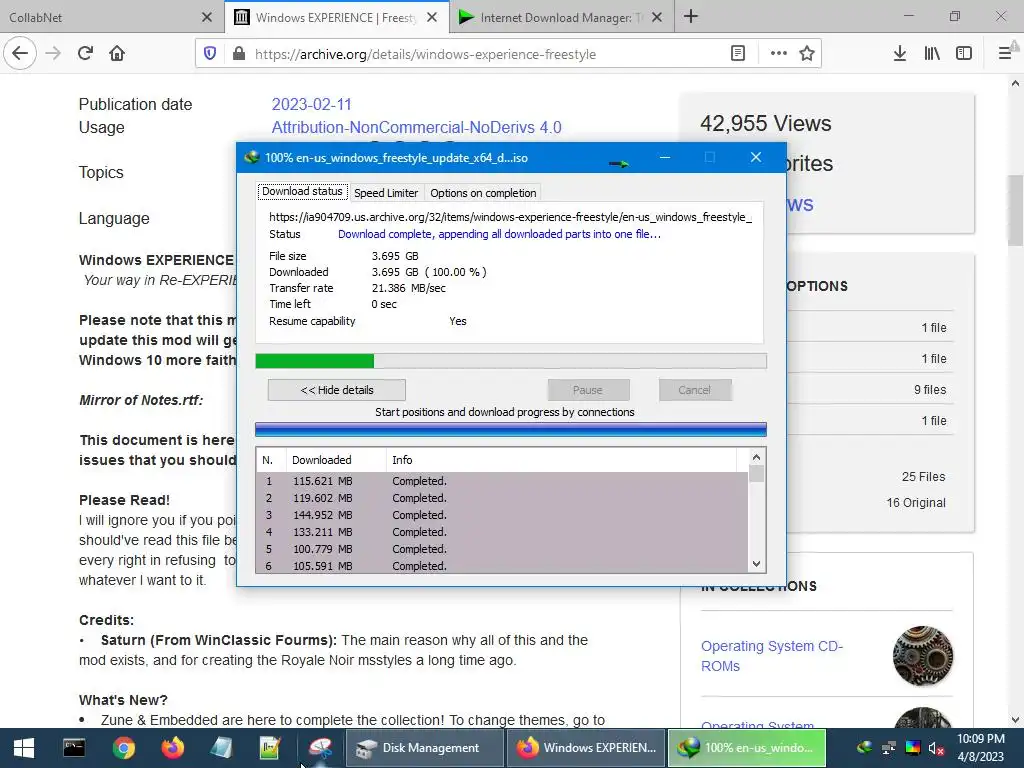Click the muted volume tray icon
Viewport: 1024px width, 768px height.
tap(936, 748)
